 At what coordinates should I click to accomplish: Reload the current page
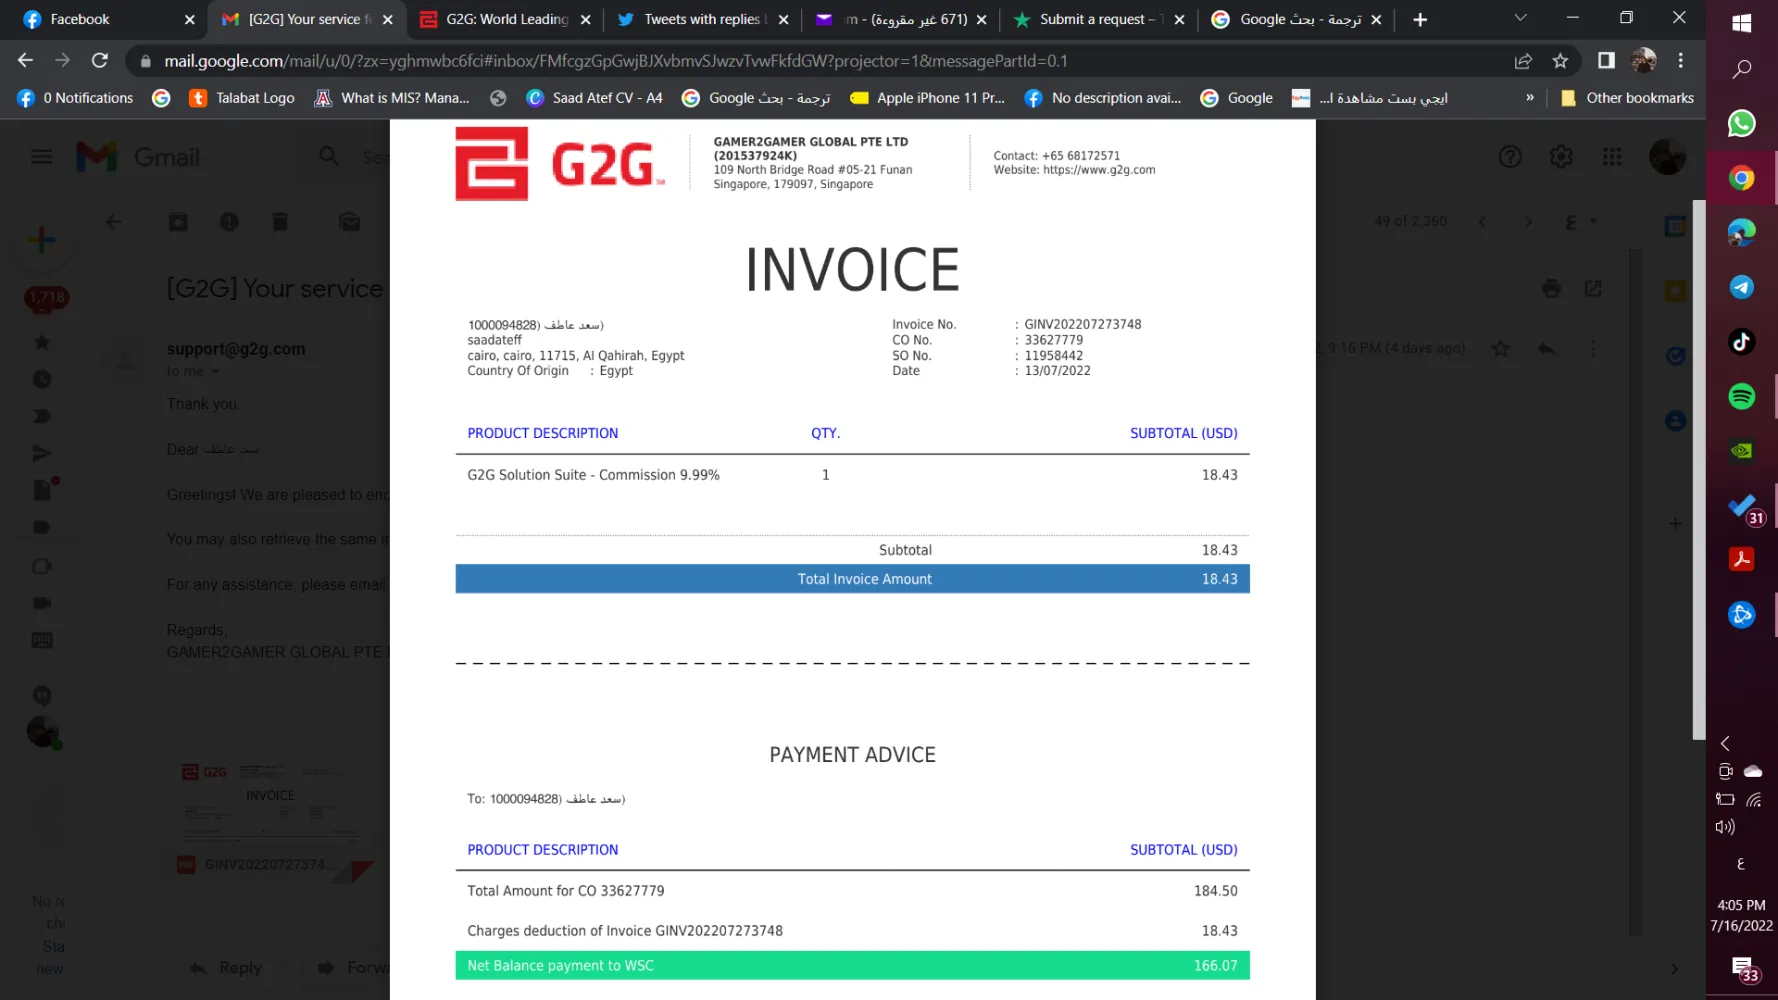pos(100,61)
